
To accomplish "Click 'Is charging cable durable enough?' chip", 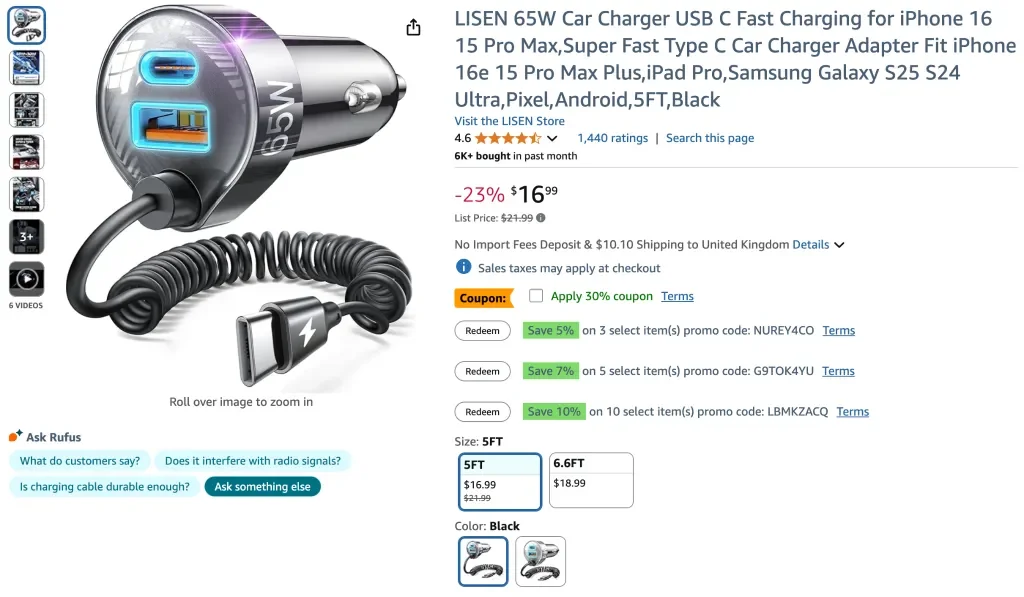I will [x=103, y=487].
